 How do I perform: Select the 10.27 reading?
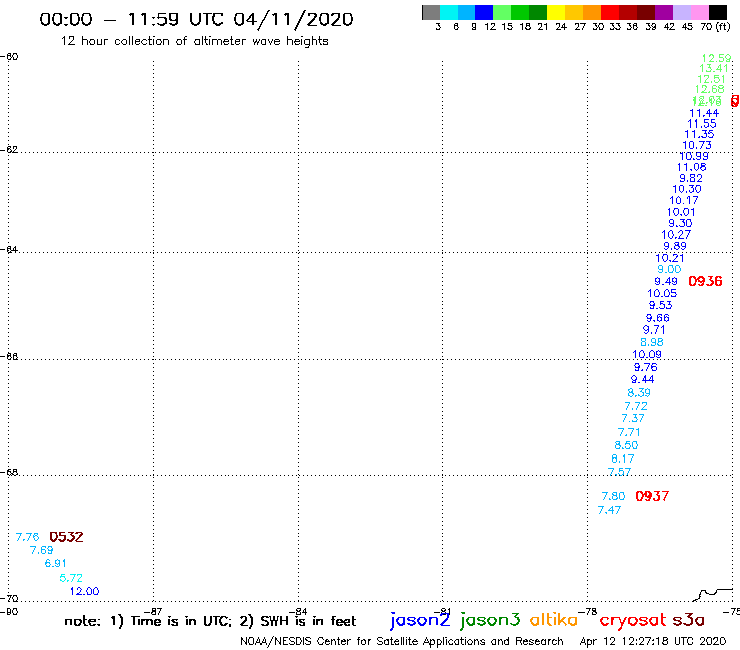point(676,235)
